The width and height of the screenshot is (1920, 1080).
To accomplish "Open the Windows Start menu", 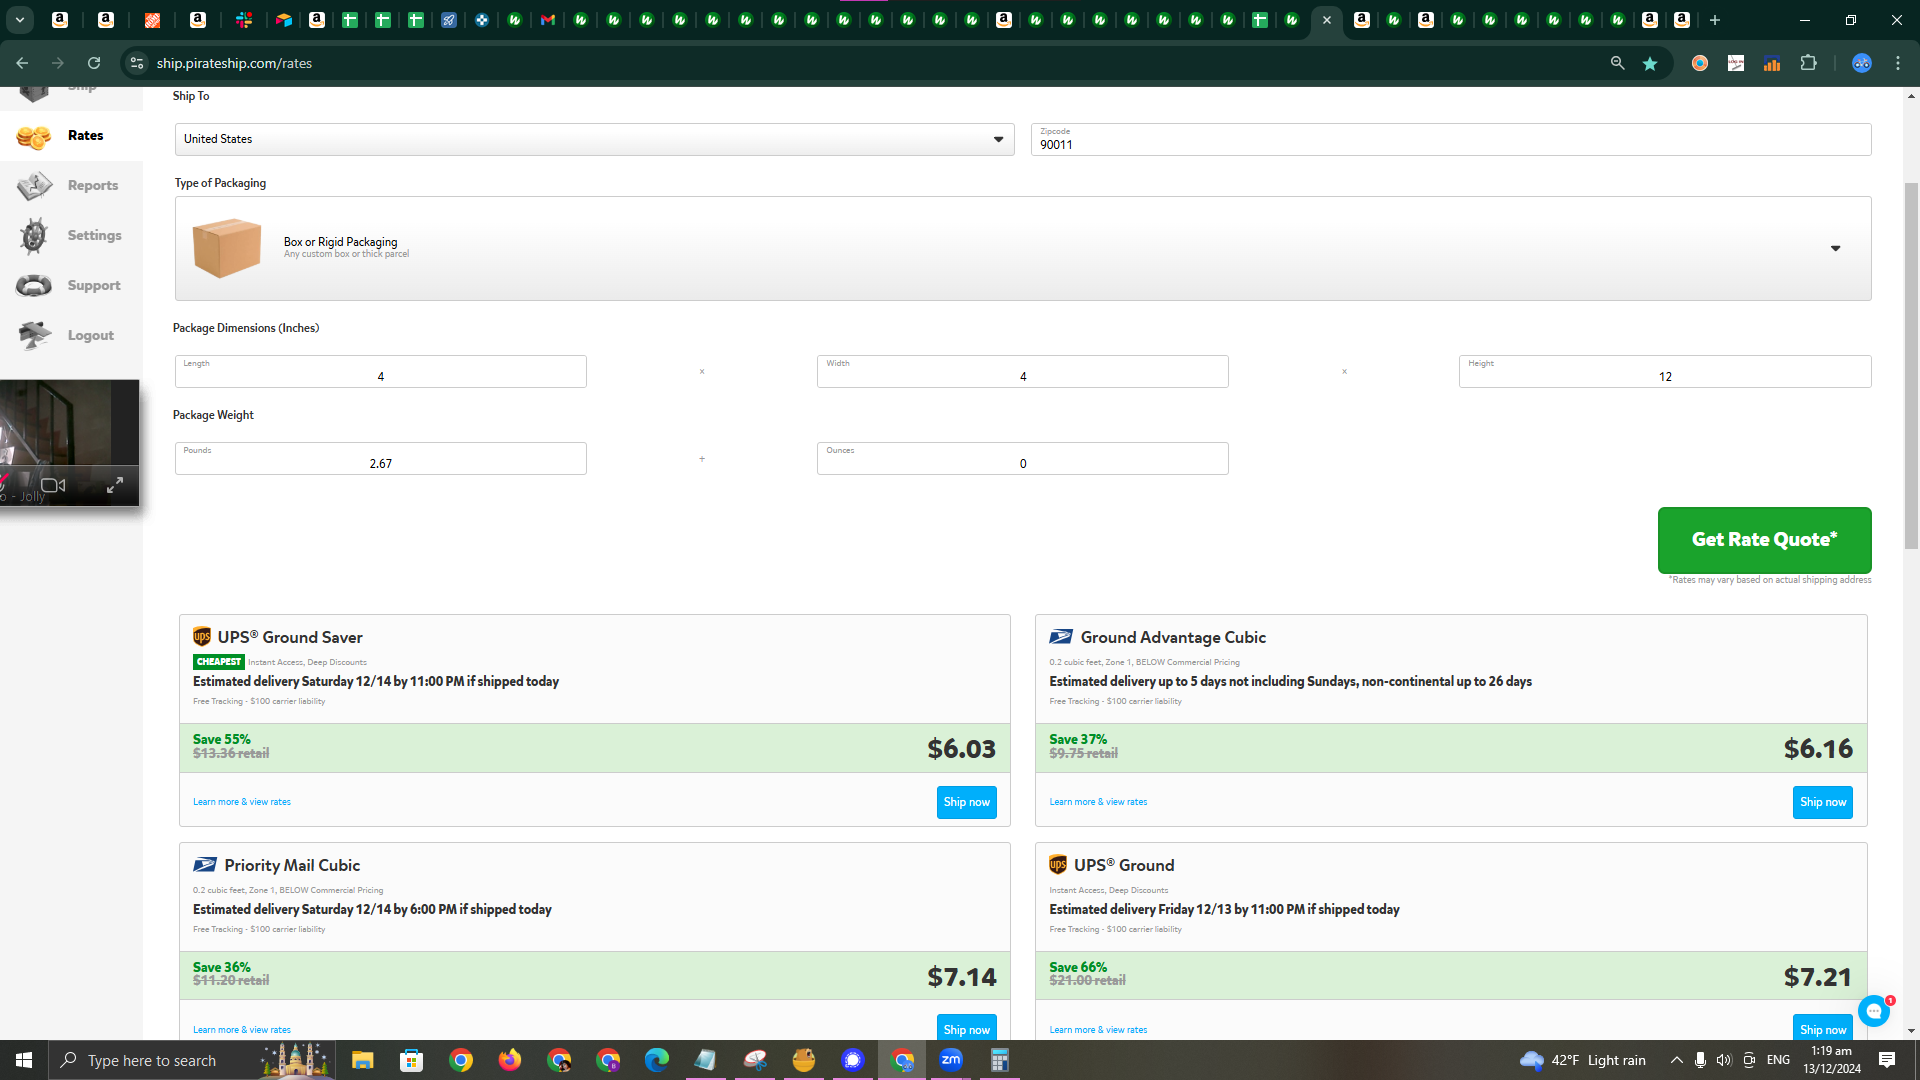I will click(24, 1060).
